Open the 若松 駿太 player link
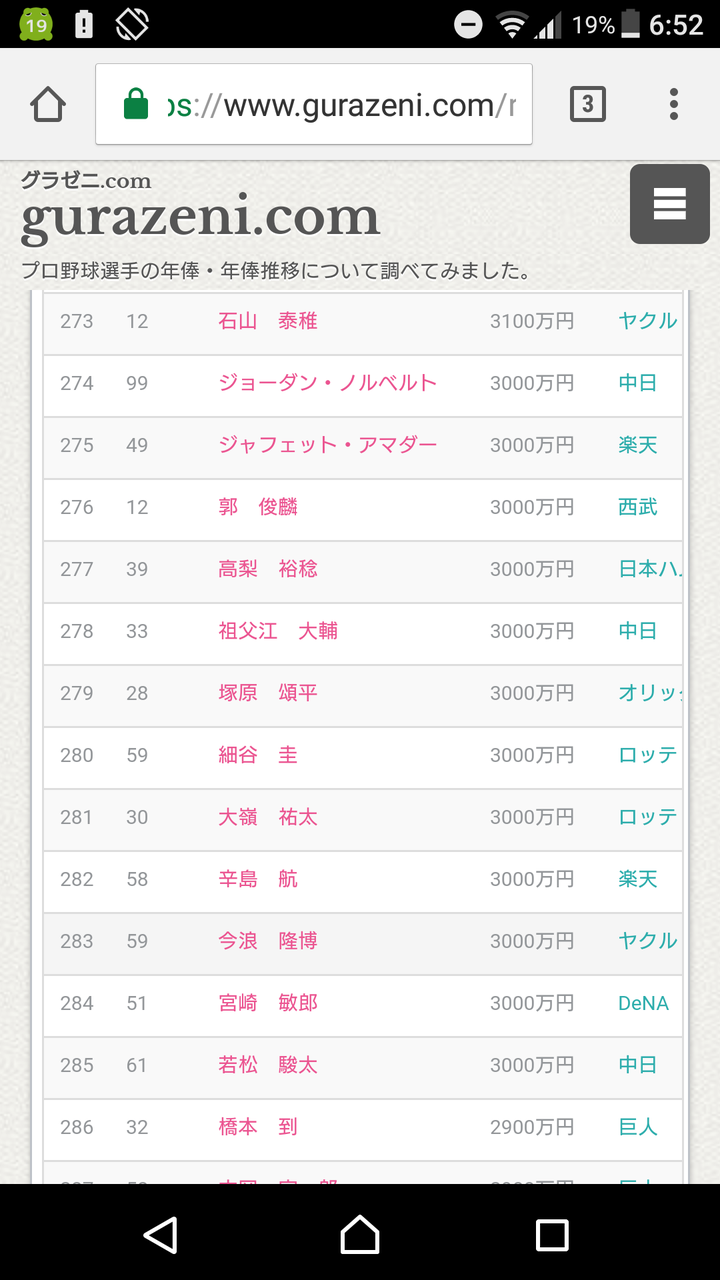 click(x=268, y=1065)
